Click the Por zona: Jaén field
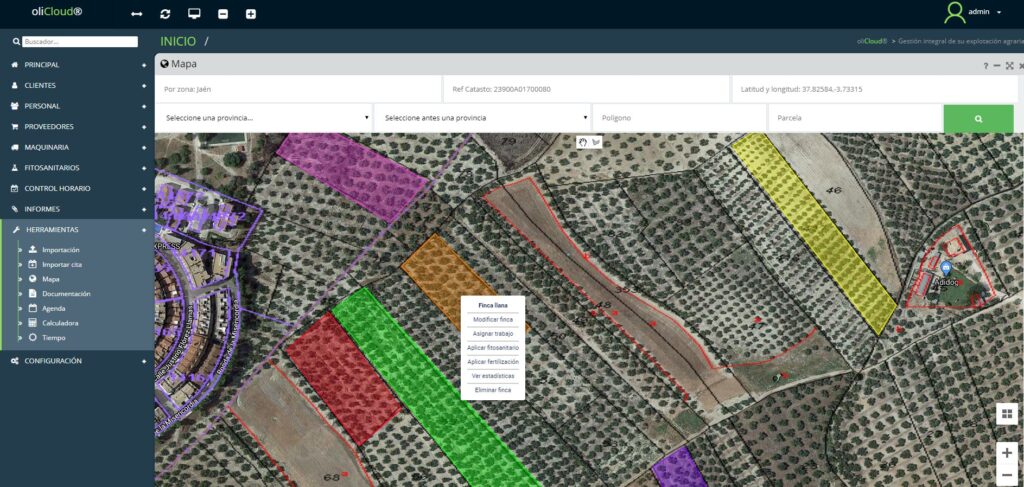 point(298,89)
